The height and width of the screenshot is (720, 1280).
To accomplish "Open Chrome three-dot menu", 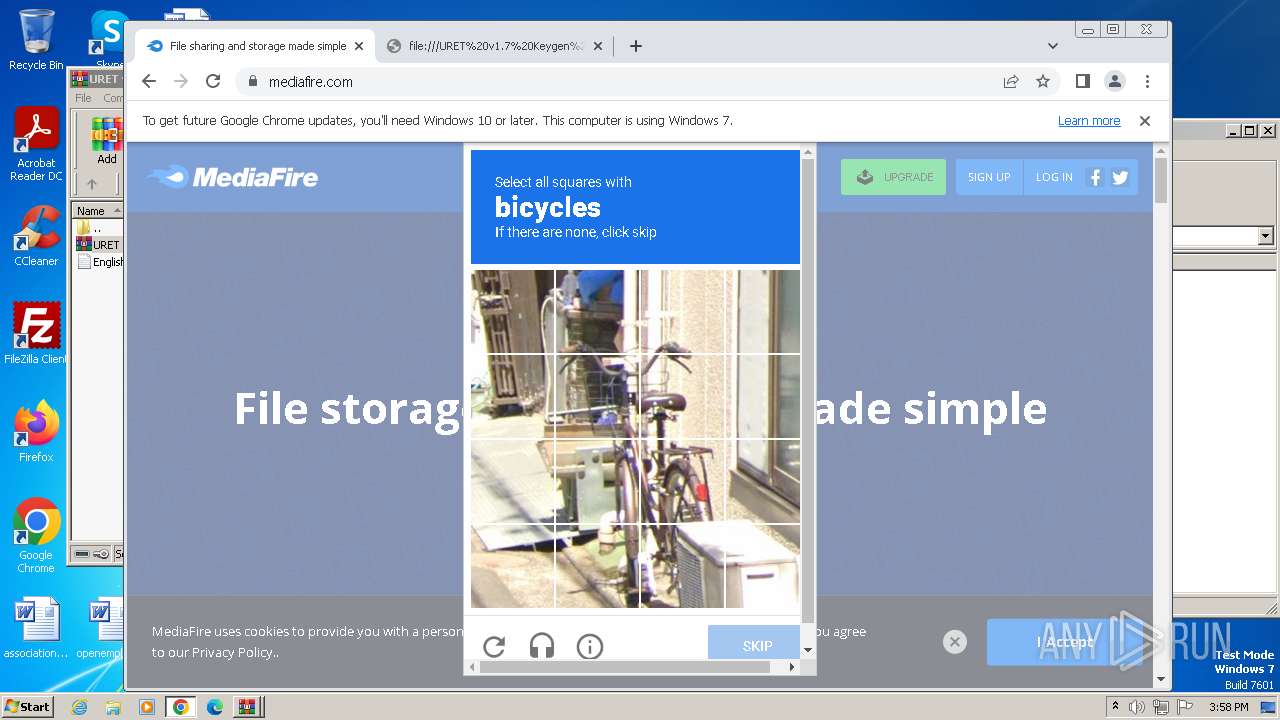I will click(x=1147, y=81).
